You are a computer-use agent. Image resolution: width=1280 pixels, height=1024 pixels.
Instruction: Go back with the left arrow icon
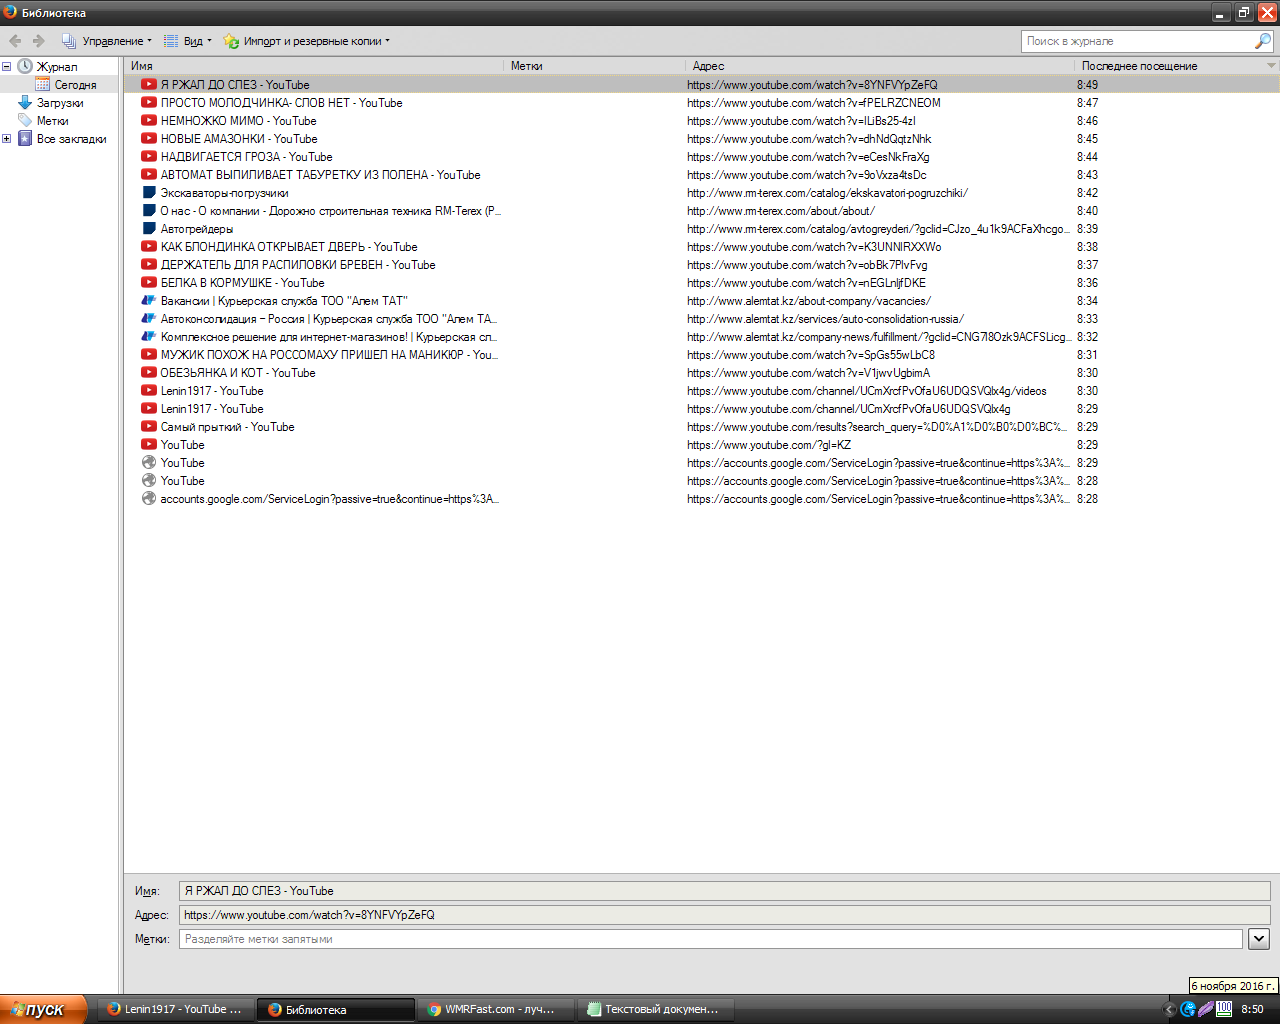pos(15,41)
